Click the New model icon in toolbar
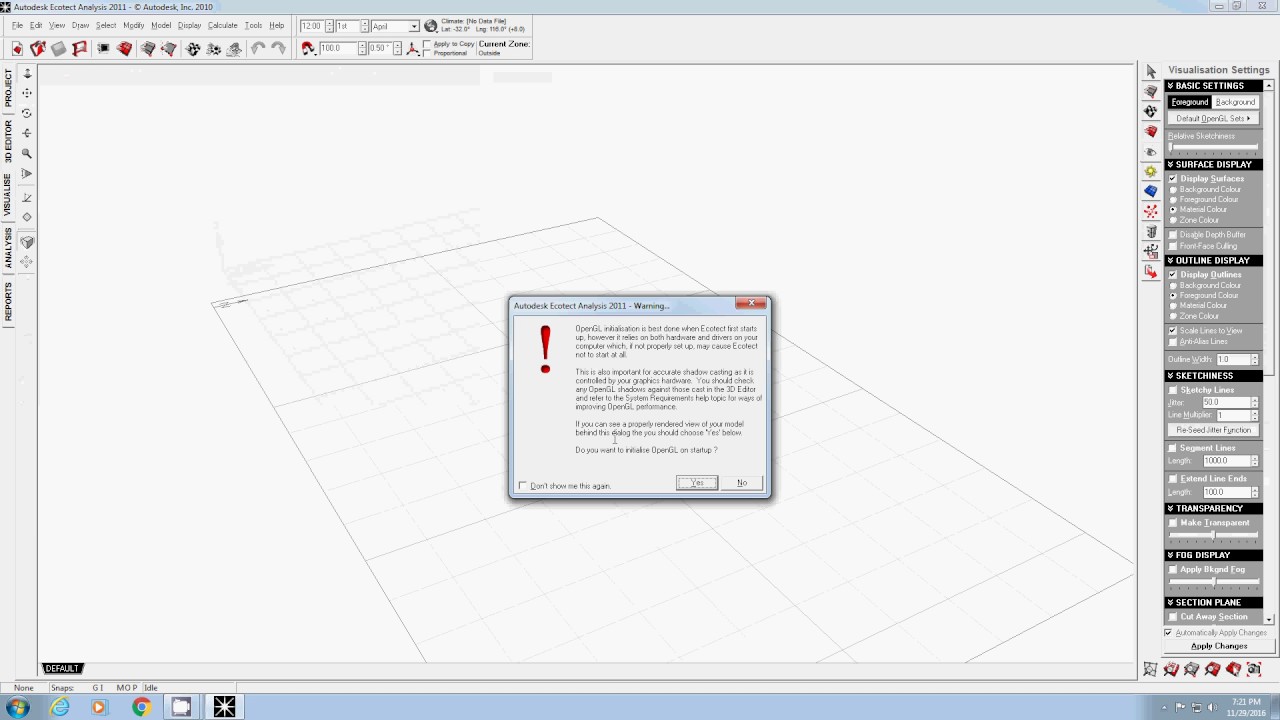 (x=17, y=48)
